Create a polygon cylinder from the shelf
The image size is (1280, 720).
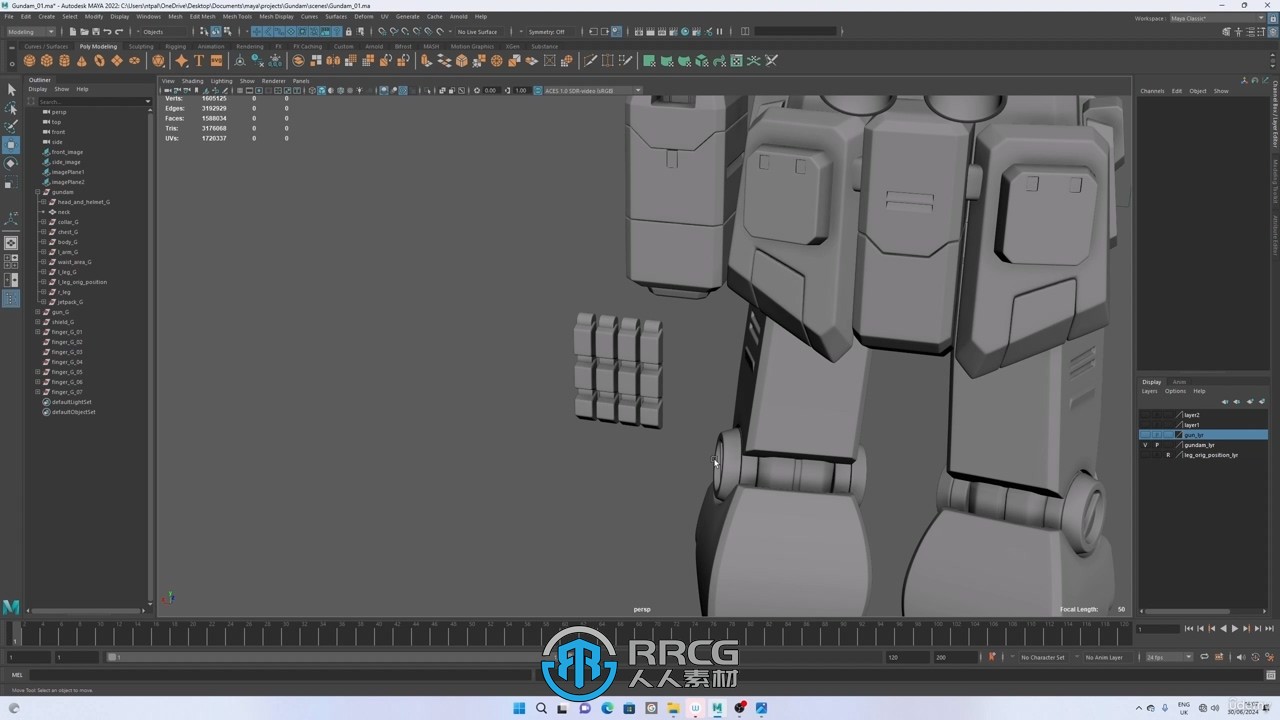pyautogui.click(x=64, y=61)
